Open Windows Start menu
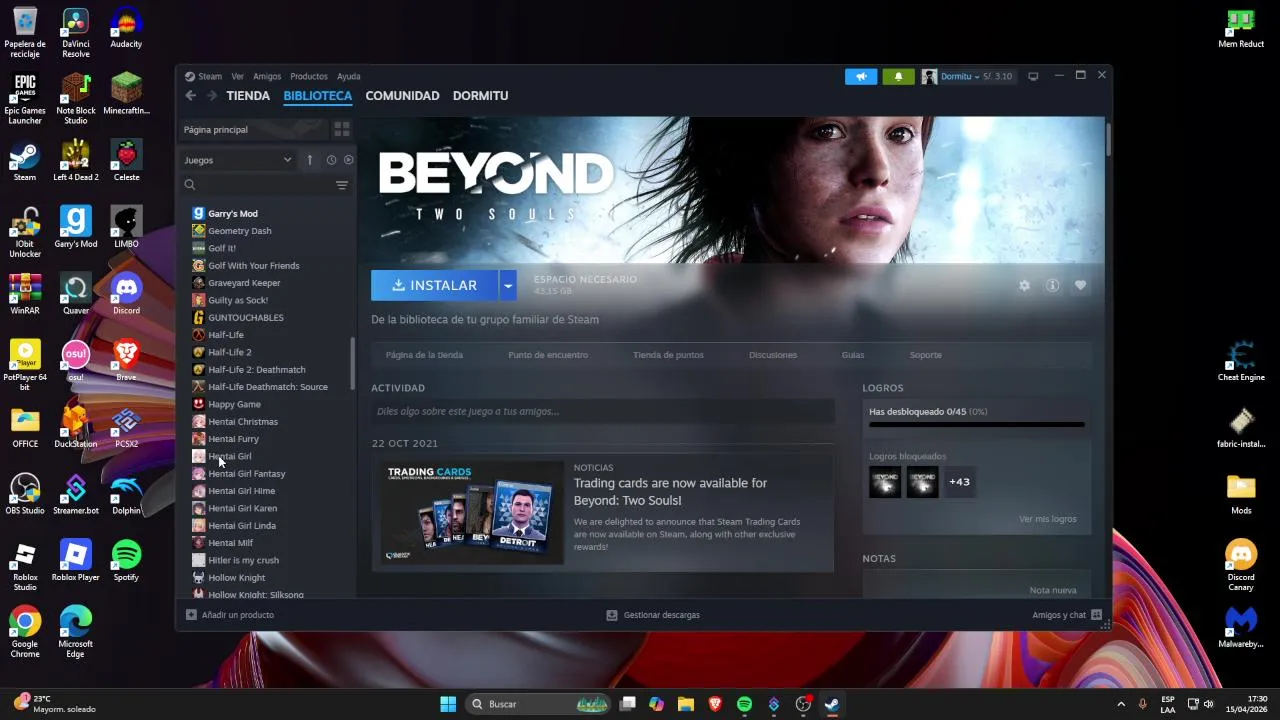Image resolution: width=1280 pixels, height=720 pixels. (x=448, y=704)
